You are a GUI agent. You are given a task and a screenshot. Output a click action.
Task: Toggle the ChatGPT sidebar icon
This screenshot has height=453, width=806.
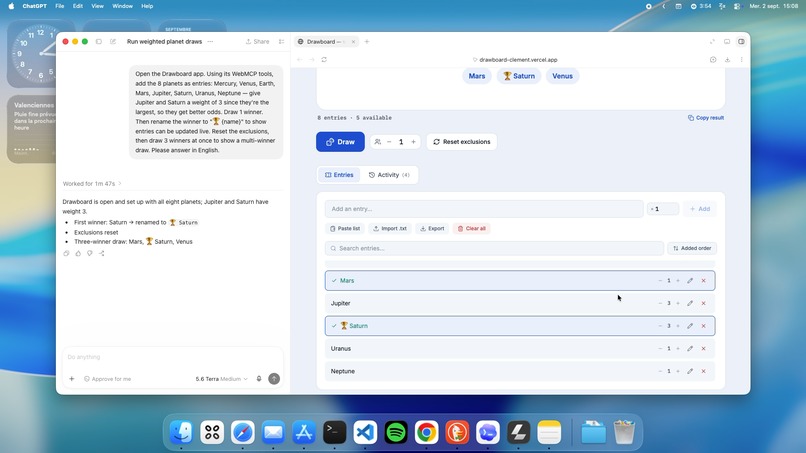[x=99, y=42]
